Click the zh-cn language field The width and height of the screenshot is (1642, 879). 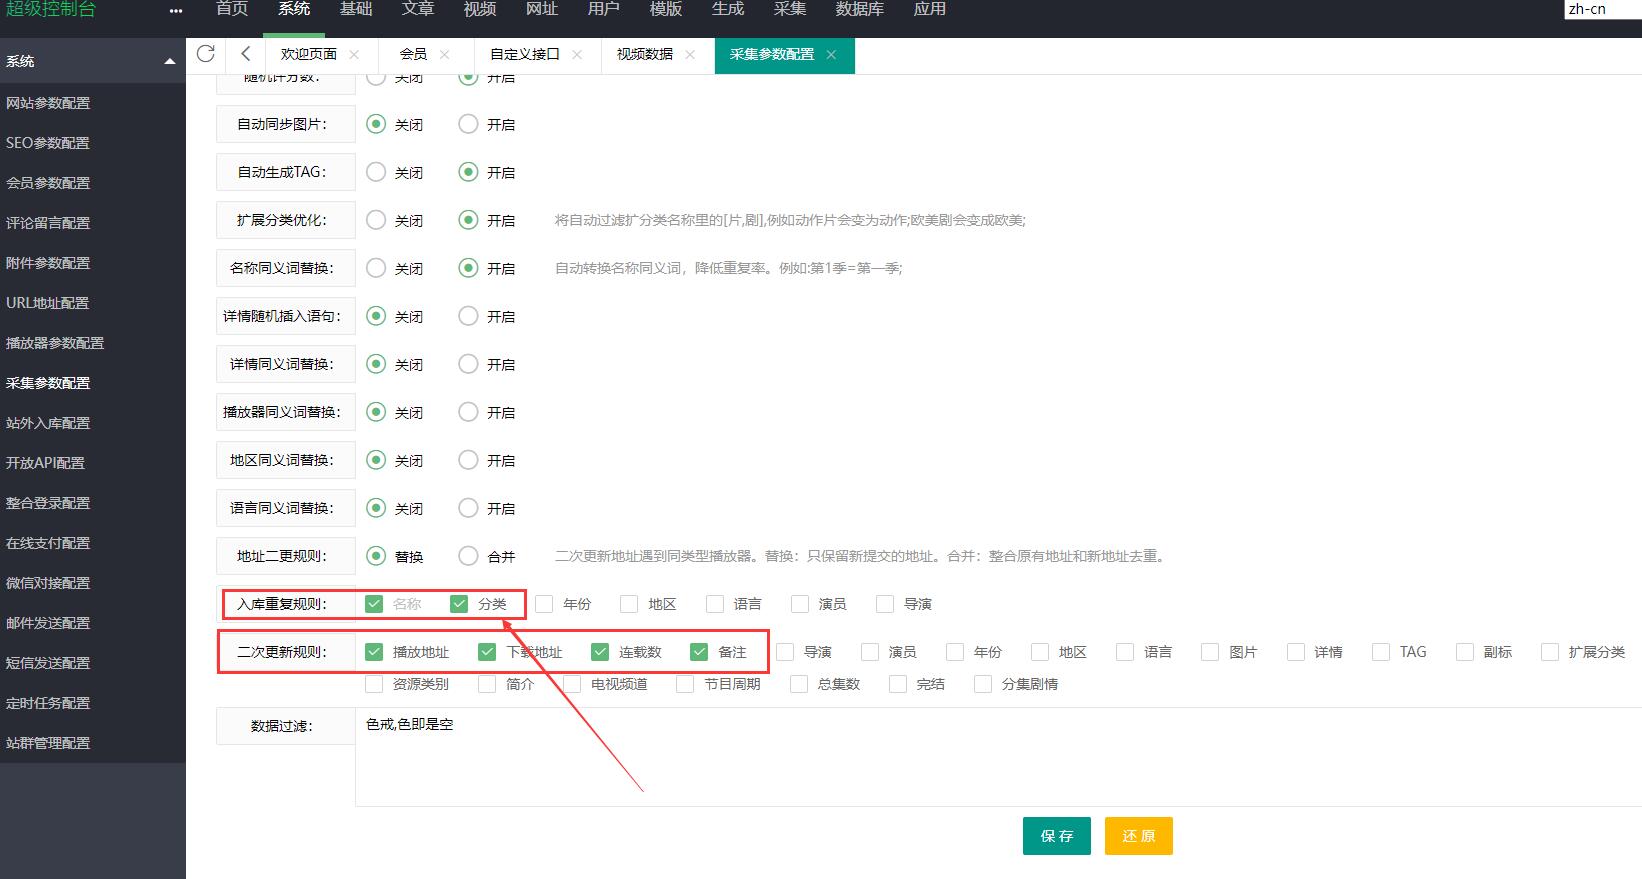pos(1603,9)
